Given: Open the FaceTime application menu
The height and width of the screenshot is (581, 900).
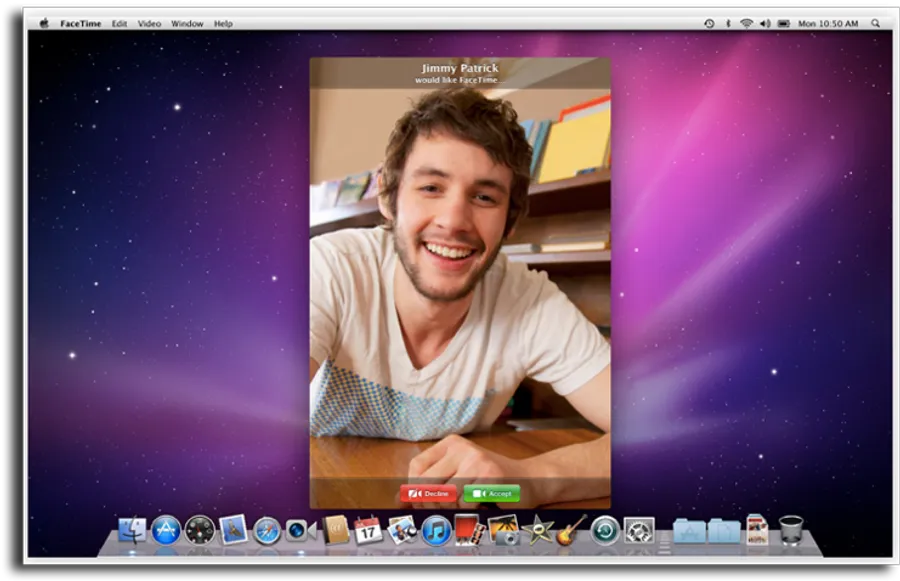Looking at the screenshot, I should pos(80,24).
